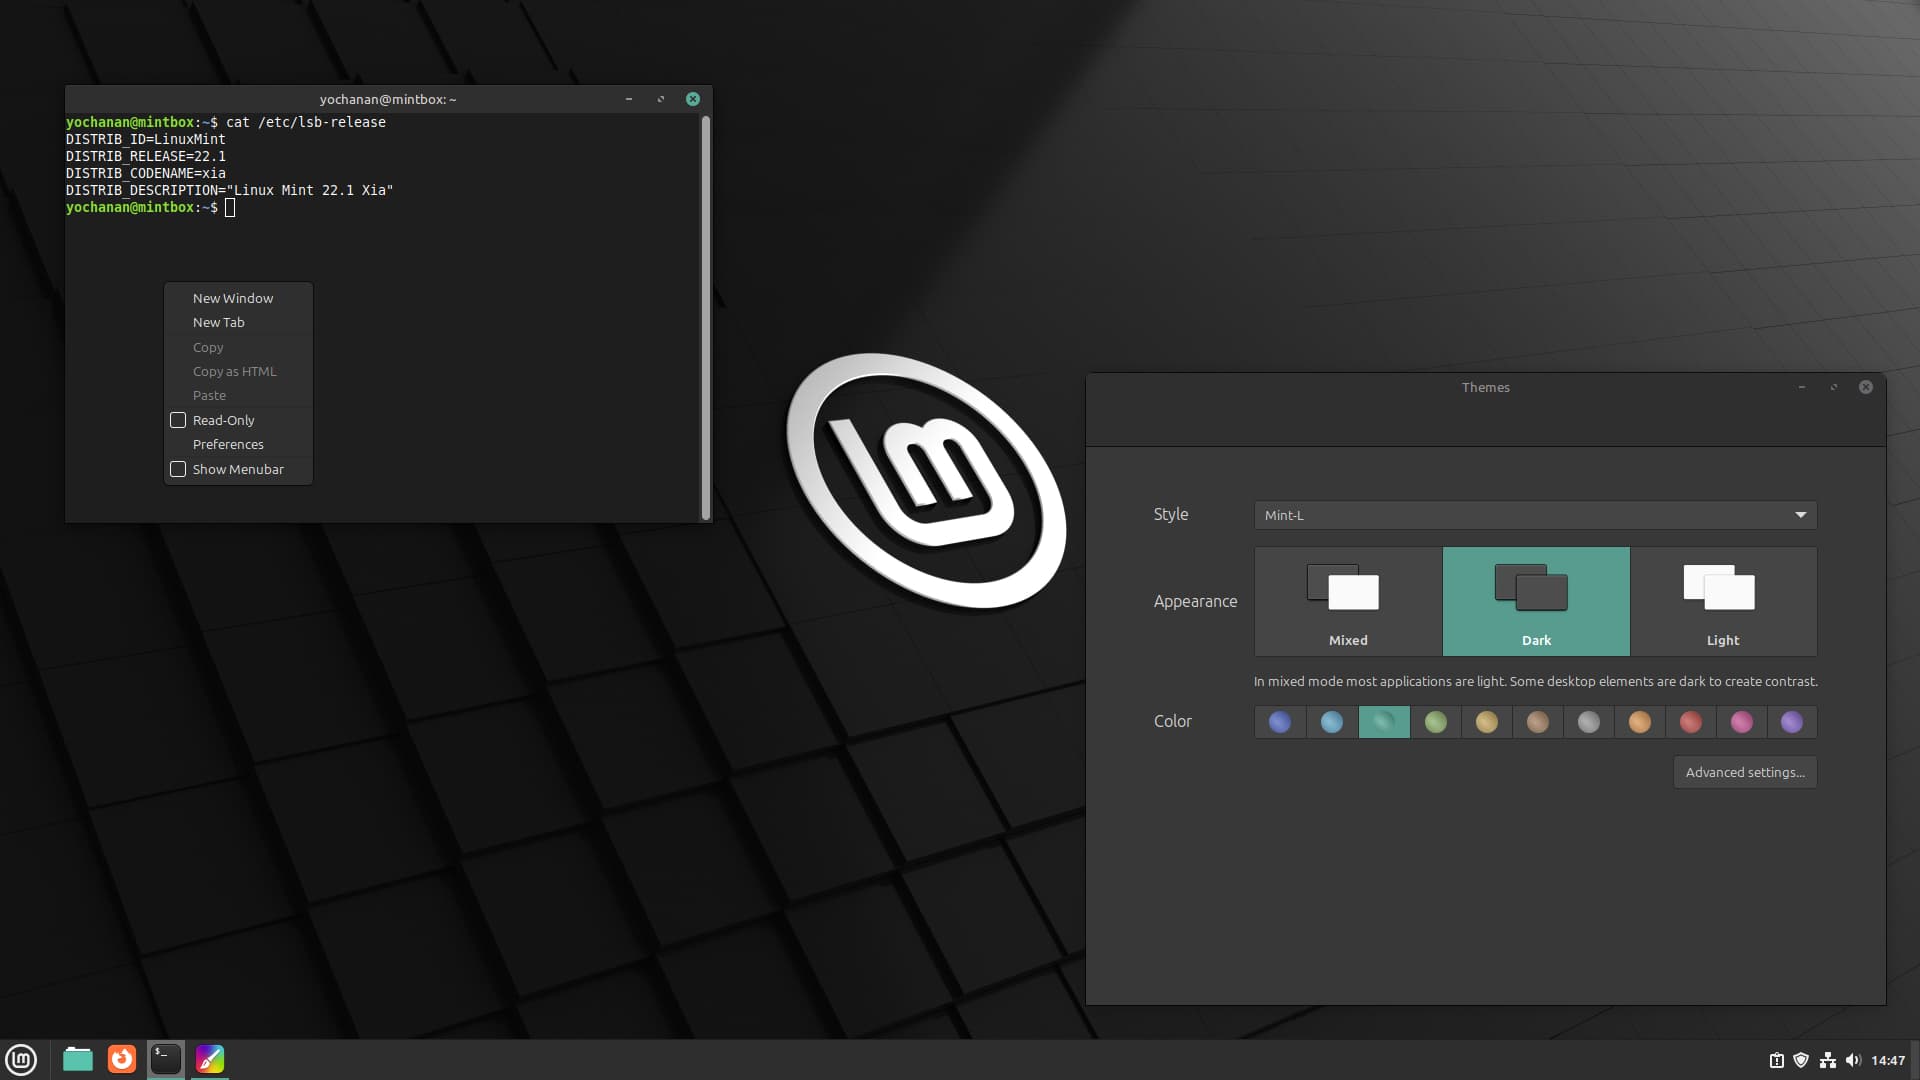Open the sound volume tray icon
The height and width of the screenshot is (1080, 1920).
pos(1853,1060)
